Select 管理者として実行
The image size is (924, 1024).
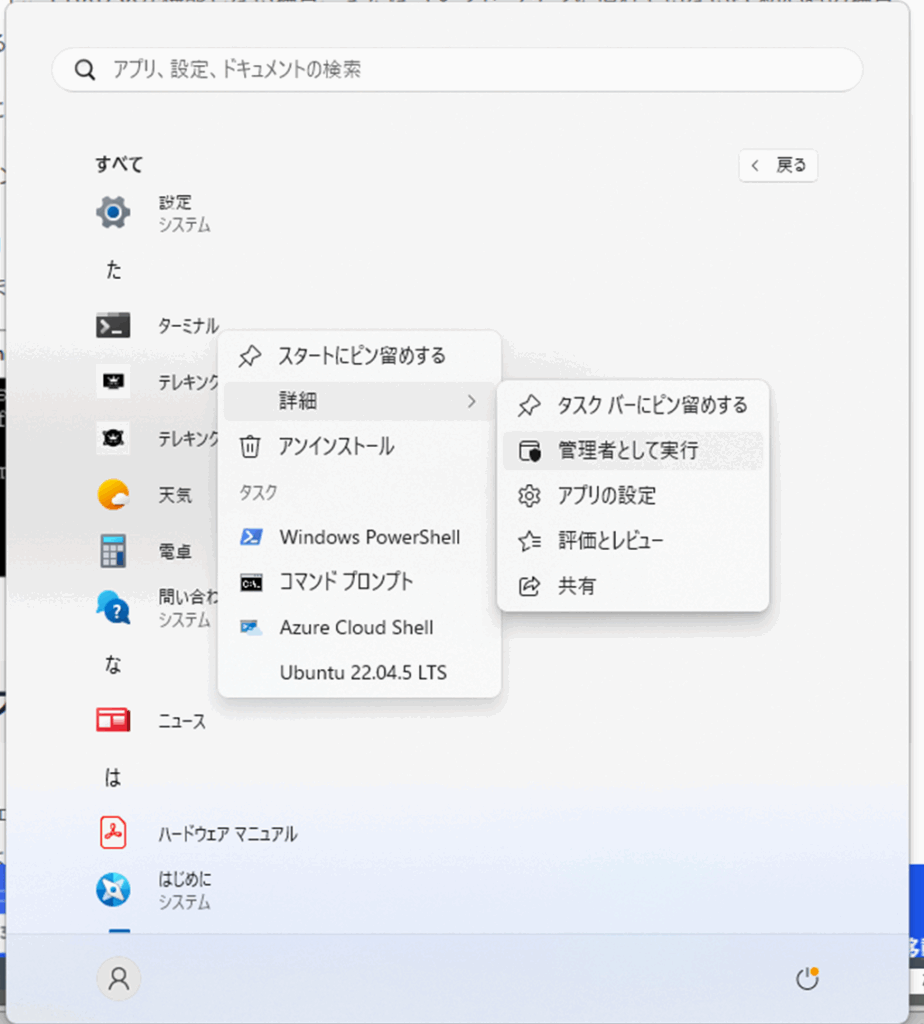(627, 451)
